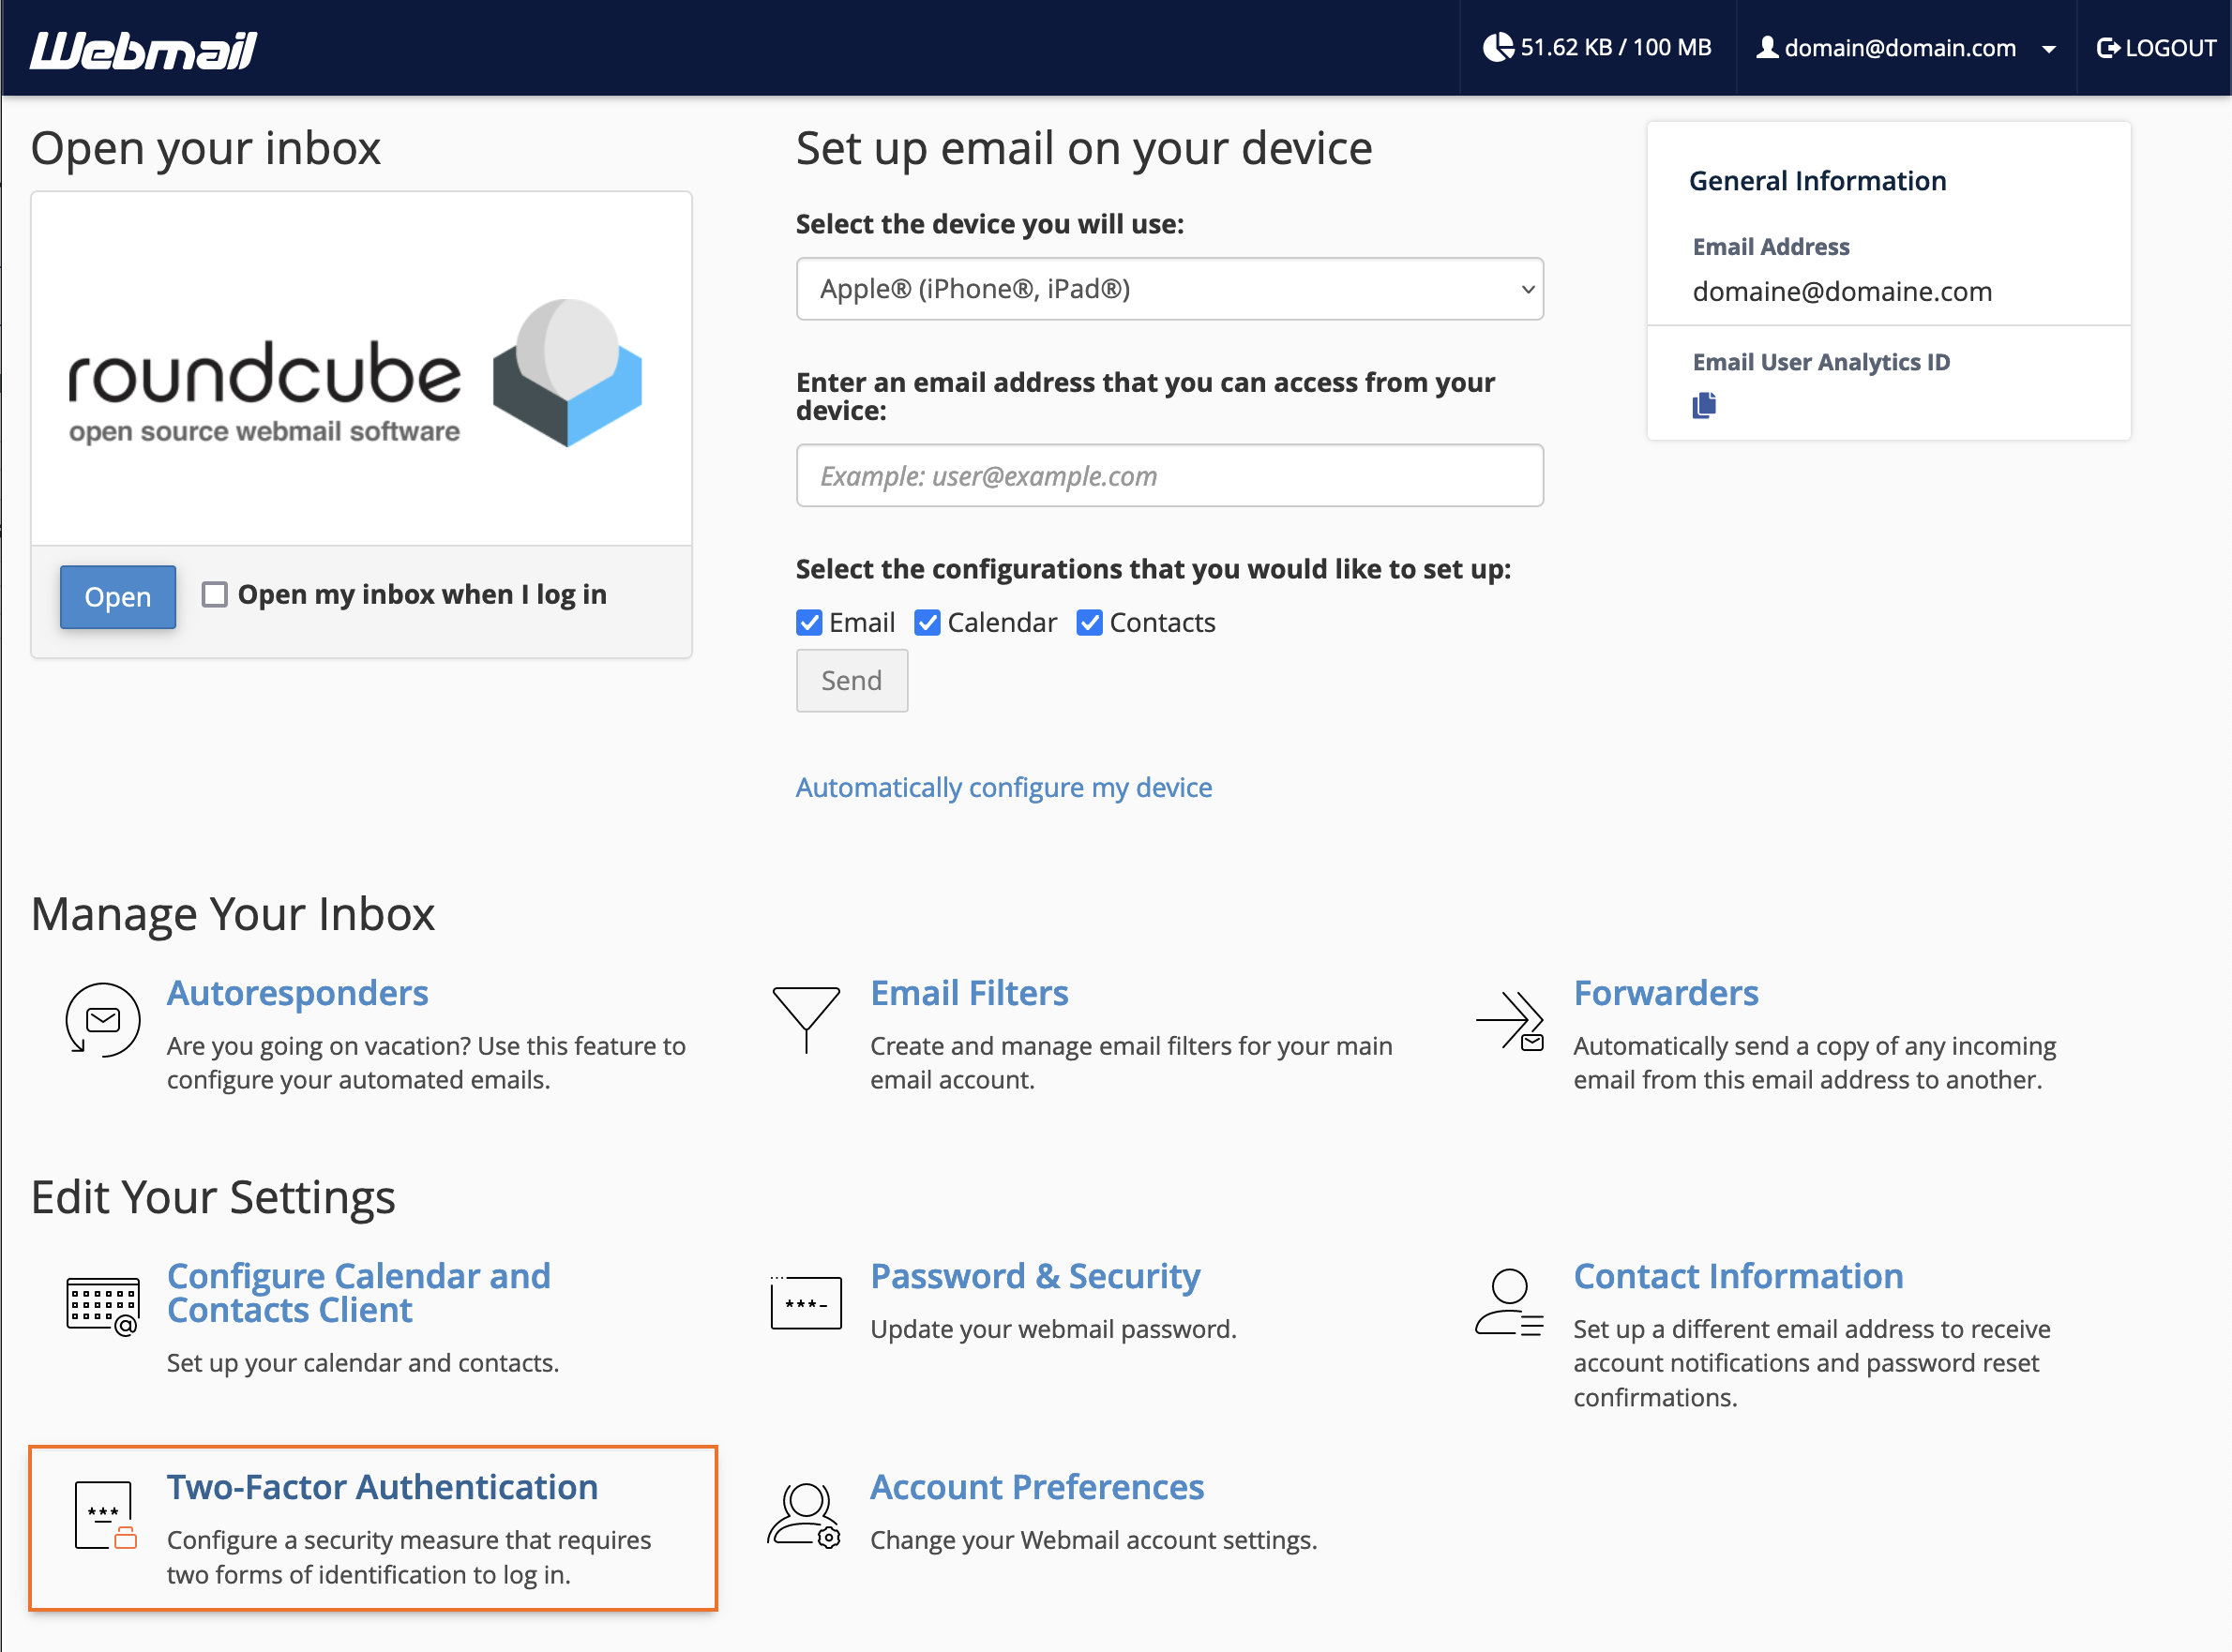This screenshot has width=2232, height=1652.
Task: Copy the Email User Analytics ID
Action: 1704,405
